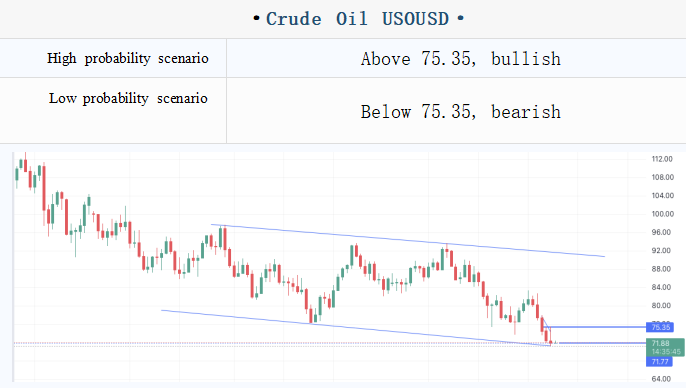
Task: Click the 104.00 axis value
Action: click(x=662, y=196)
